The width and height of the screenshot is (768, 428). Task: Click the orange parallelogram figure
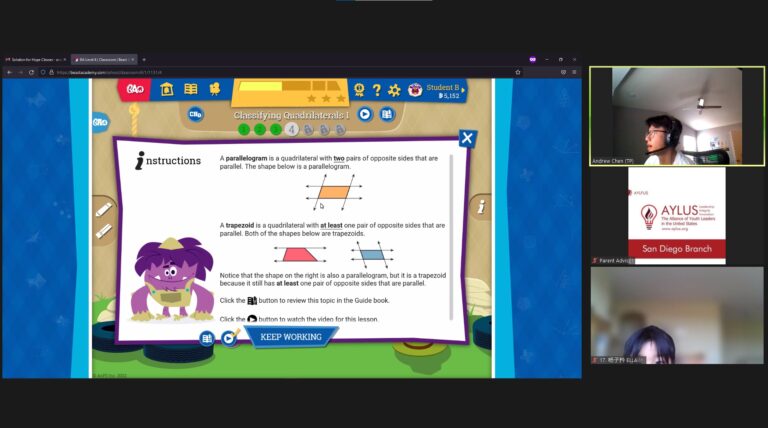pos(334,192)
